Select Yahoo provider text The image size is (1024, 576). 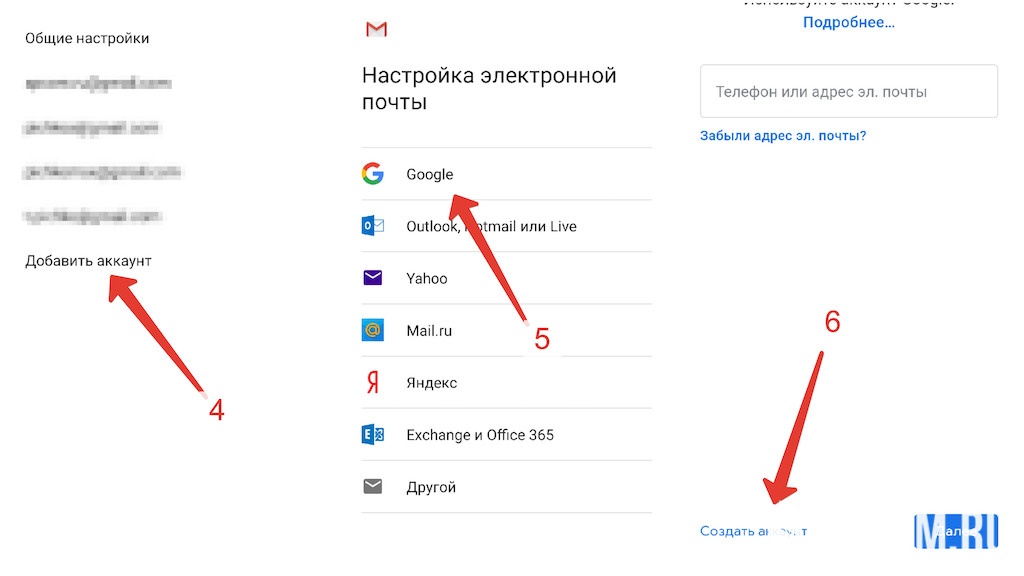pyautogui.click(x=426, y=279)
